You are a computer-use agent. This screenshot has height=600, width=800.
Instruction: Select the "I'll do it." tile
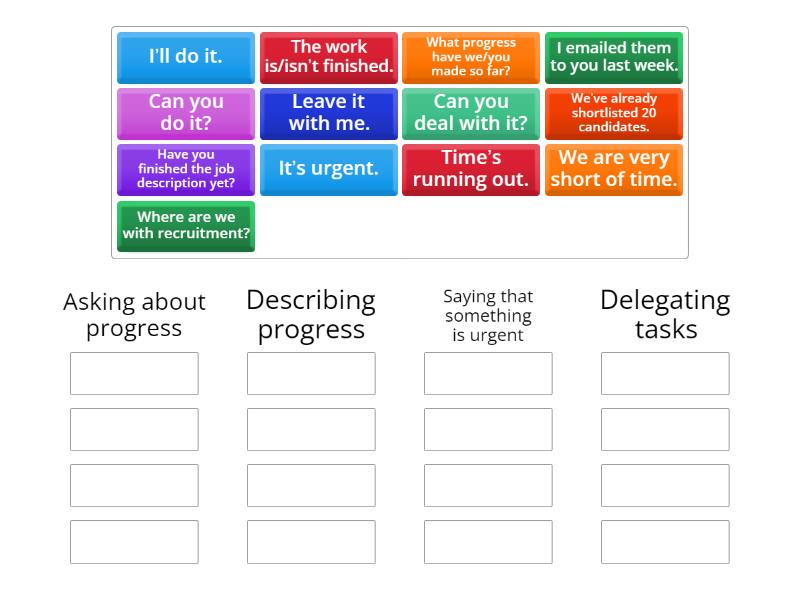[x=186, y=57]
